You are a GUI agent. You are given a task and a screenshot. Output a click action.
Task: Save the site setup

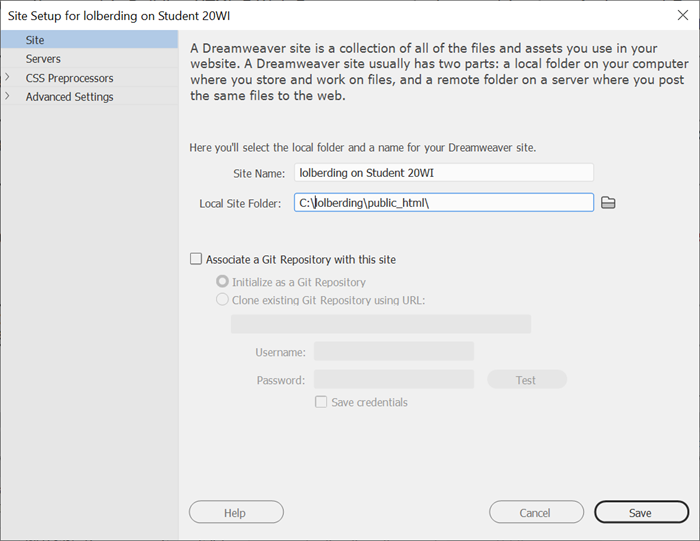click(x=641, y=512)
